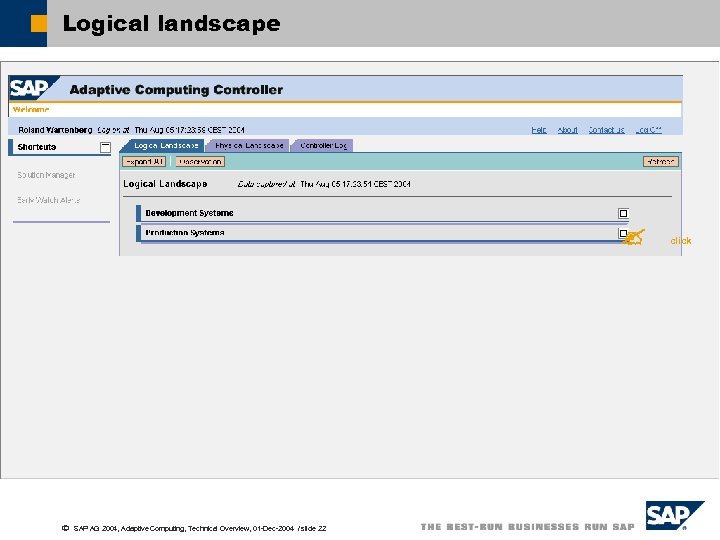This screenshot has height=540, width=720.
Task: Collapse the Shortcuts panel
Action: (x=105, y=147)
